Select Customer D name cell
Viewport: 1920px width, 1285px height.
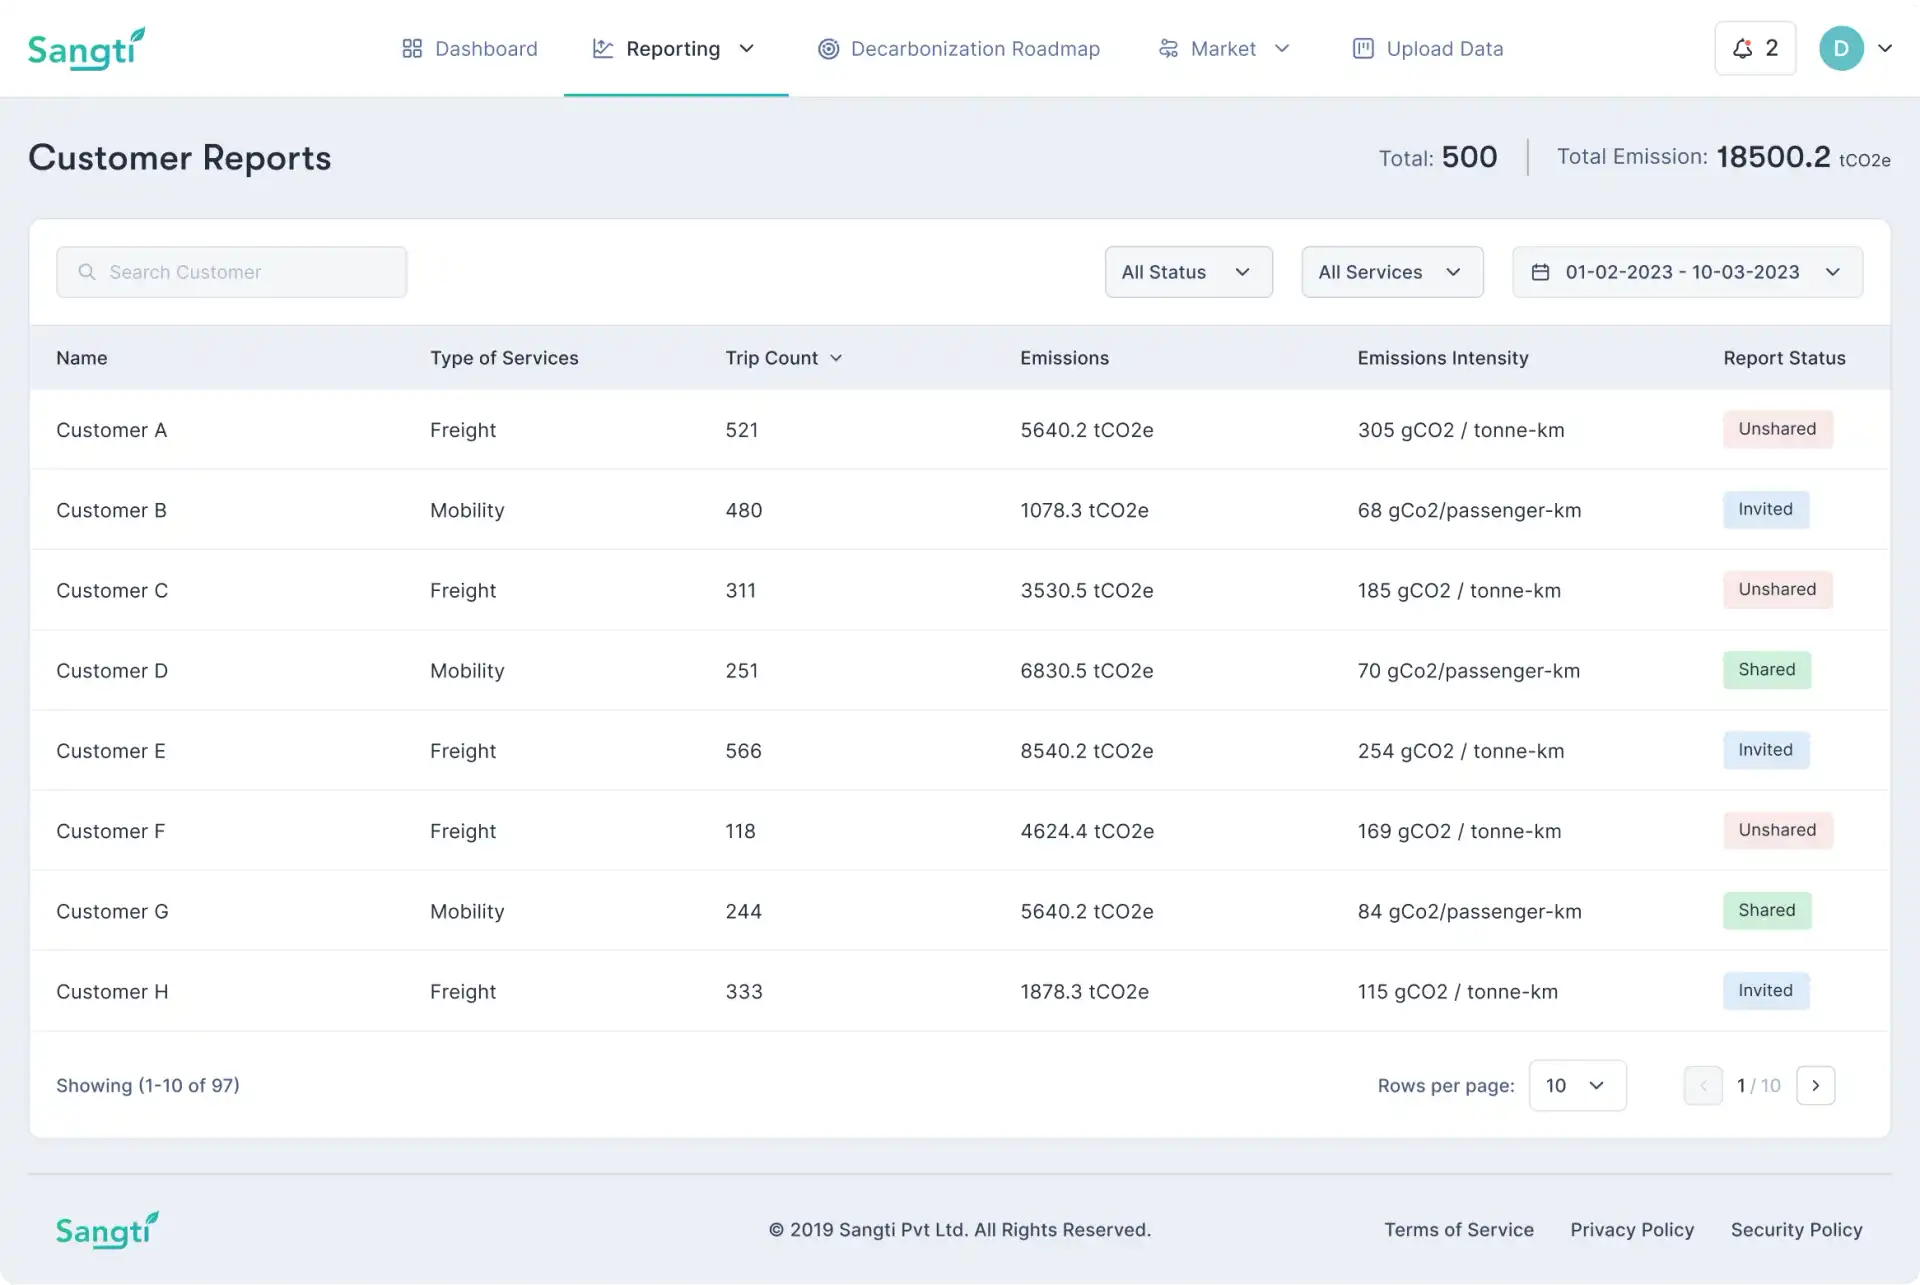[112, 671]
